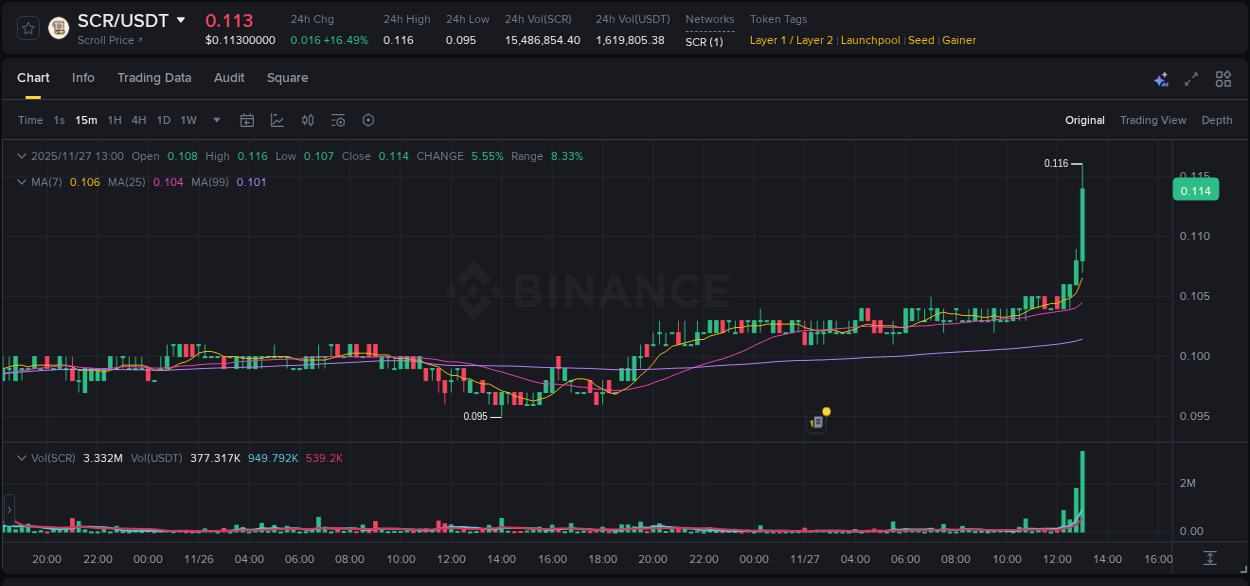Expand the extra timeframes dropdown arrow

(x=215, y=120)
